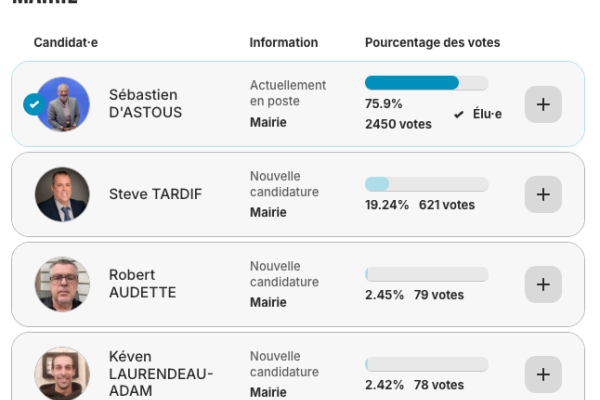
Task: Open Robert AUDETTE profile photo
Action: [62, 284]
